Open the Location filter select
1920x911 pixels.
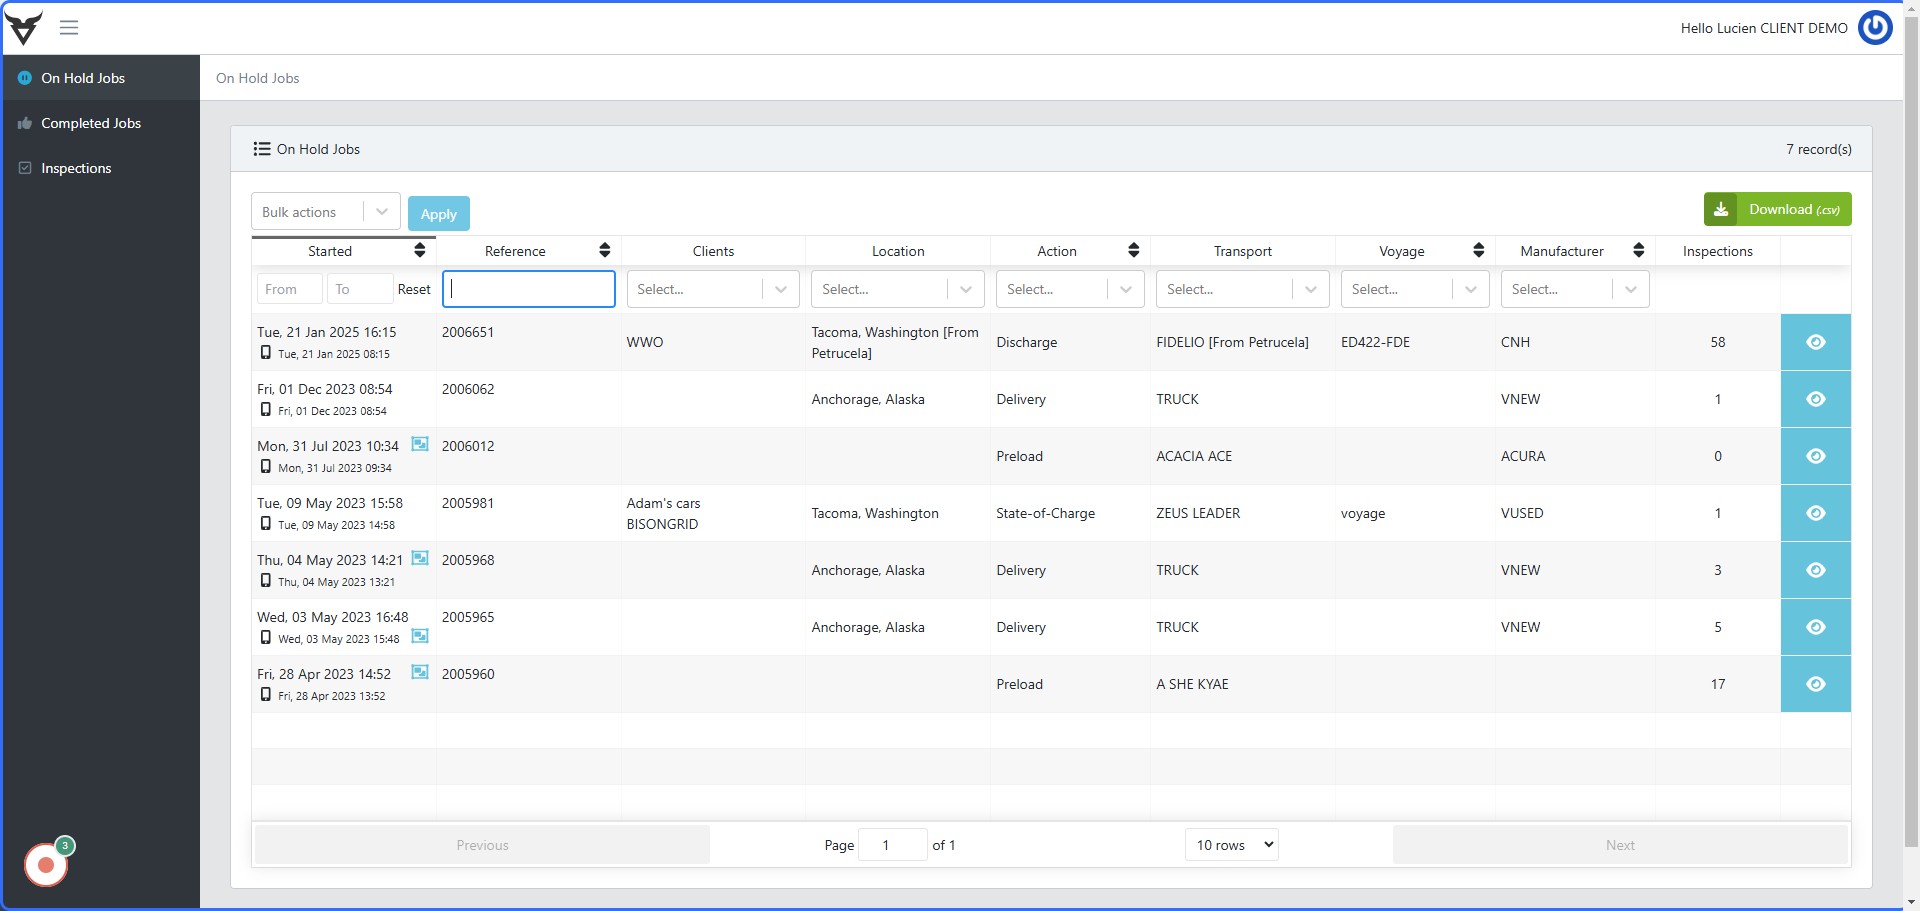click(x=898, y=289)
